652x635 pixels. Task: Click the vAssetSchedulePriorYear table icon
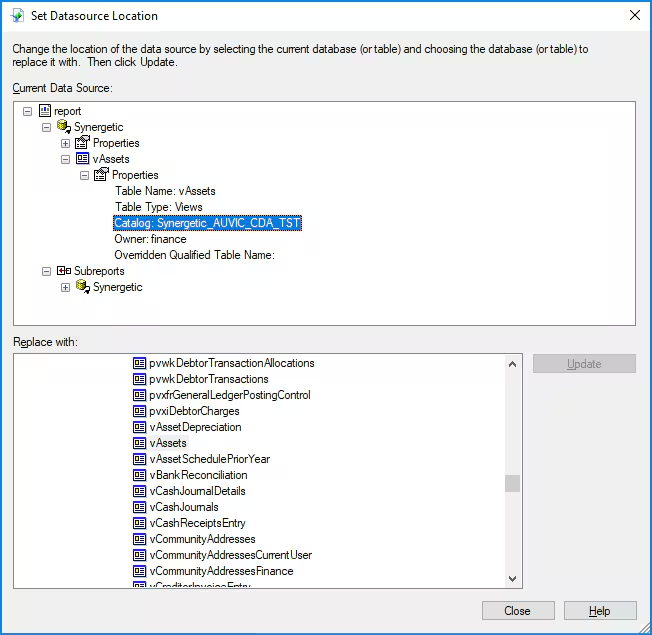click(139, 459)
